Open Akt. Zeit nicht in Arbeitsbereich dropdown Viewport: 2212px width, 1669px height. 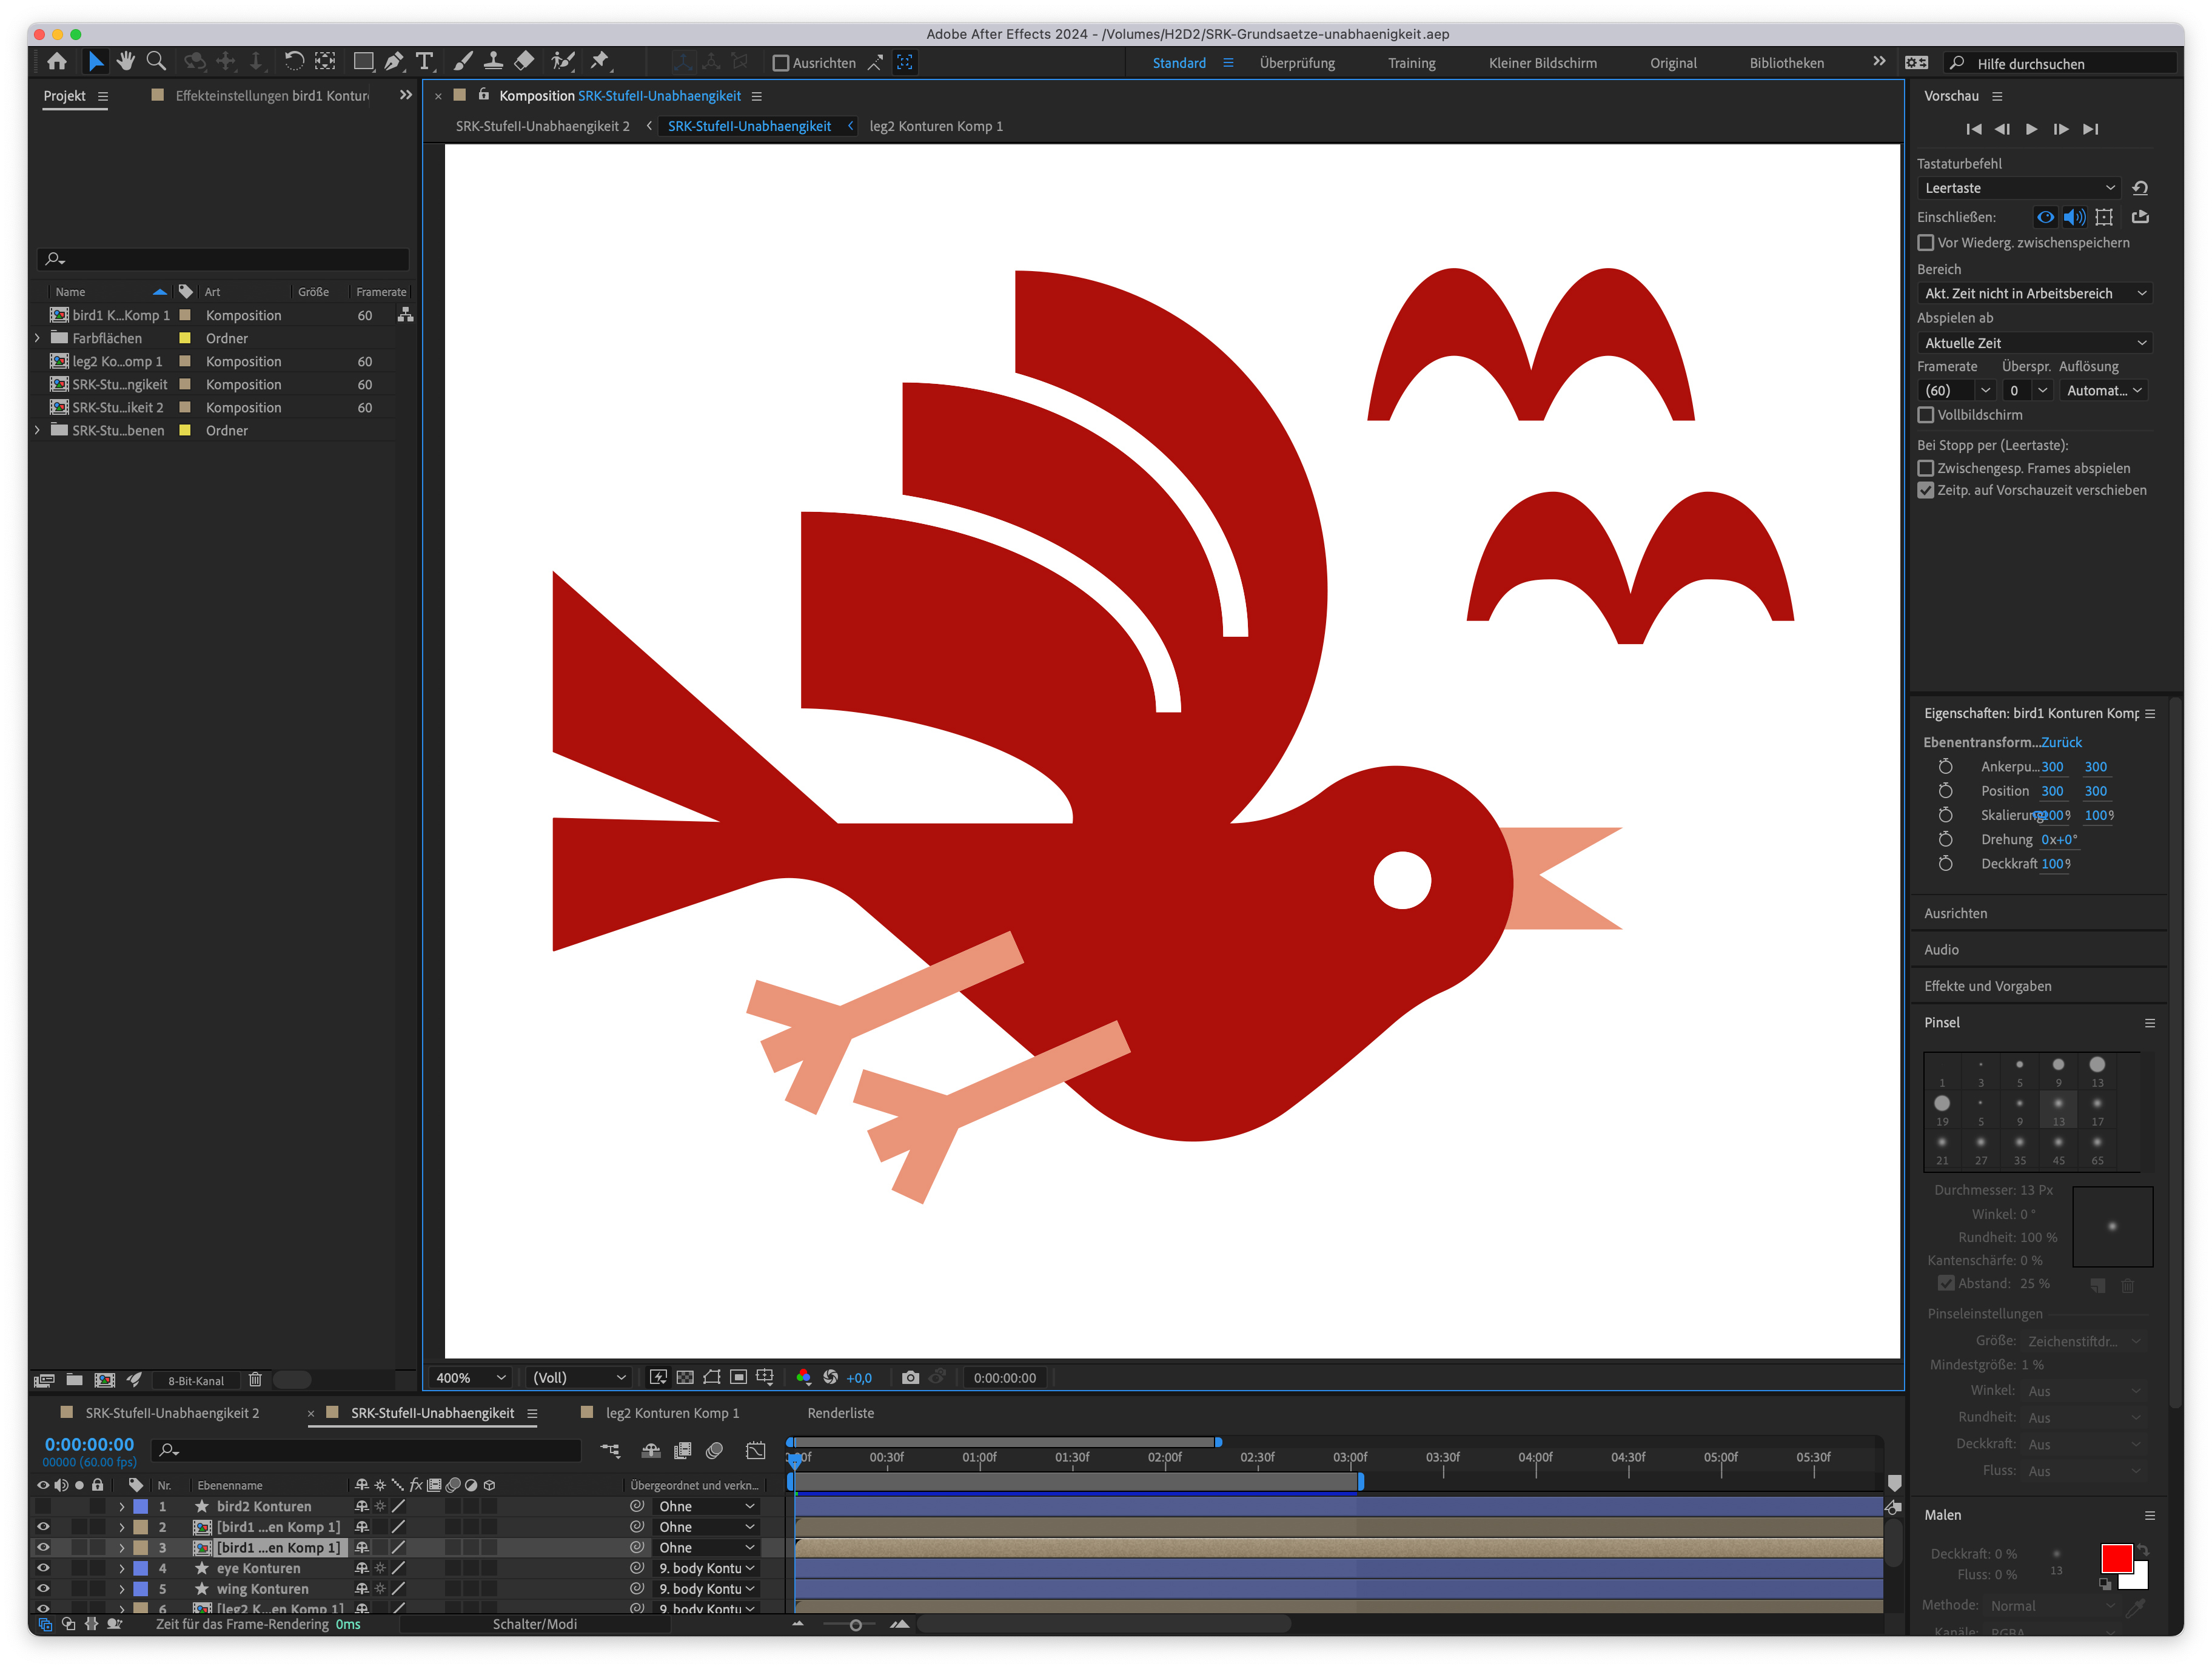pos(2034,293)
